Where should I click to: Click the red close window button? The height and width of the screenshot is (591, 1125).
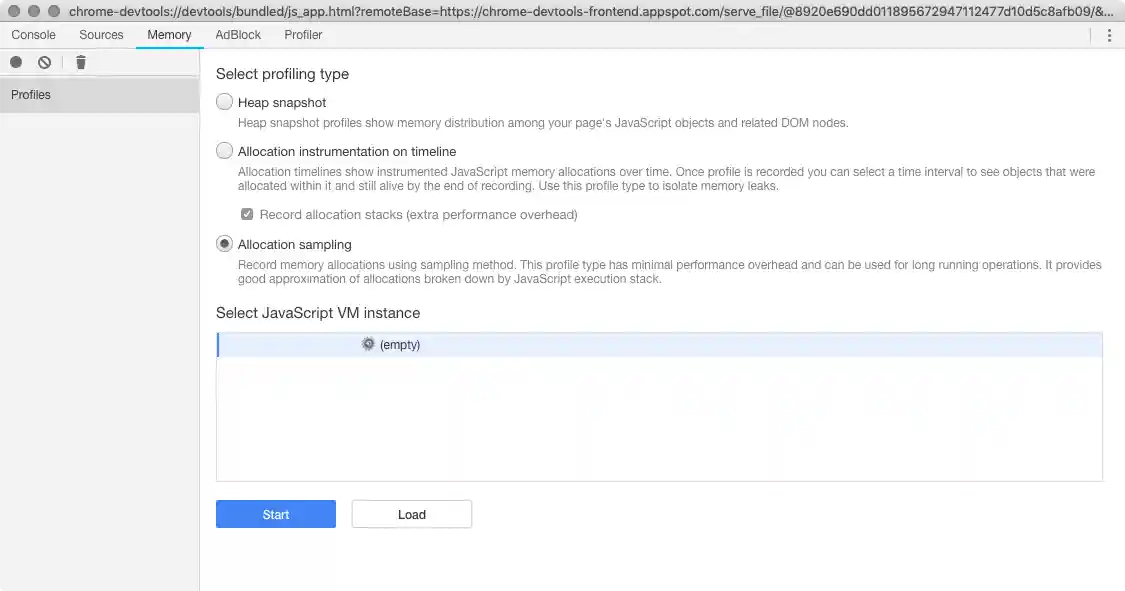point(14,10)
